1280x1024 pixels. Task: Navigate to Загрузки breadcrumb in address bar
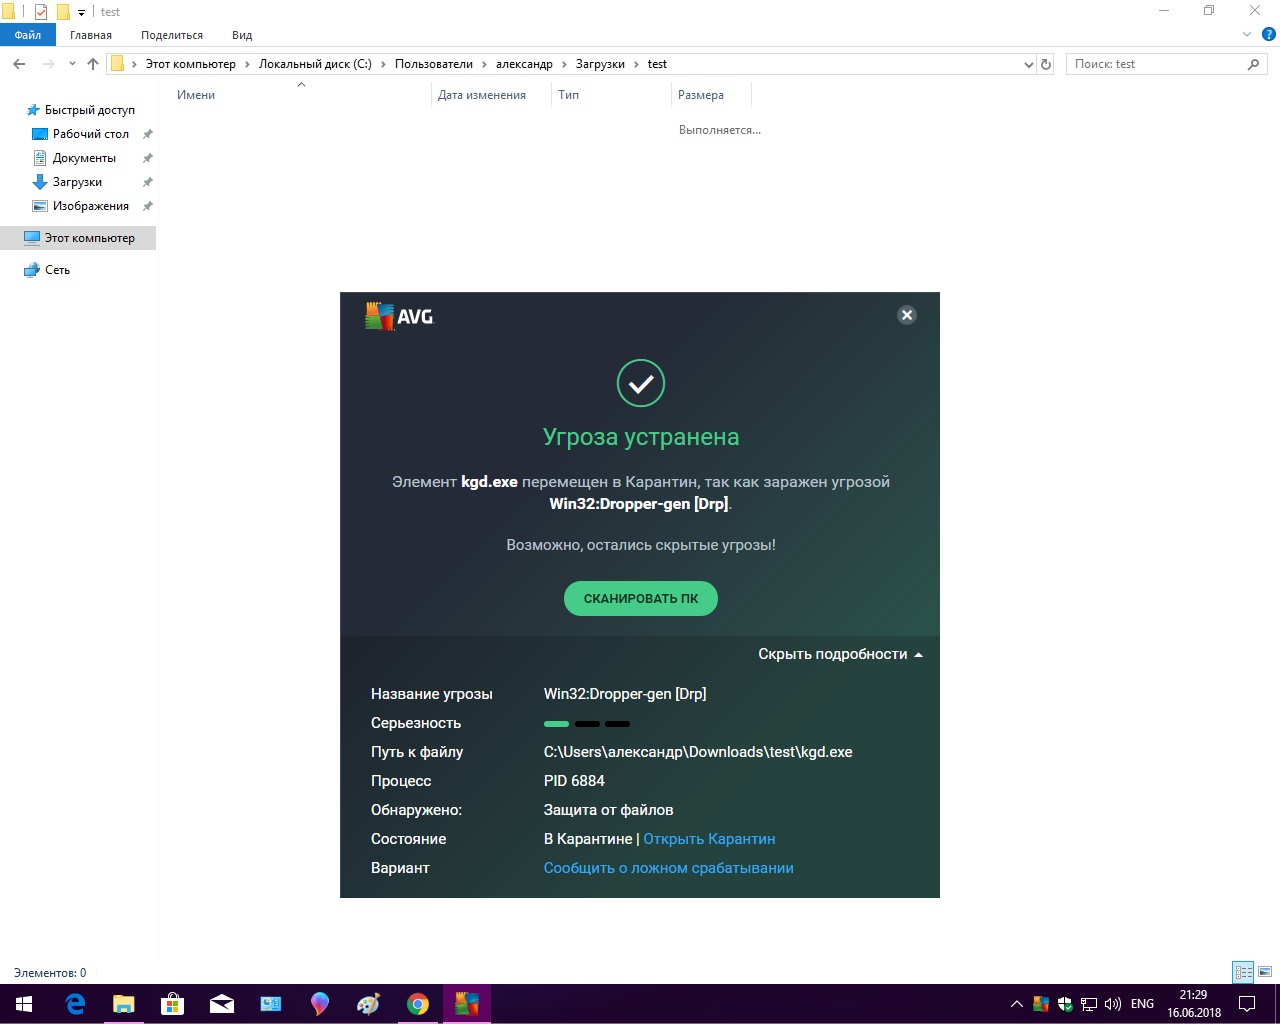(x=600, y=64)
